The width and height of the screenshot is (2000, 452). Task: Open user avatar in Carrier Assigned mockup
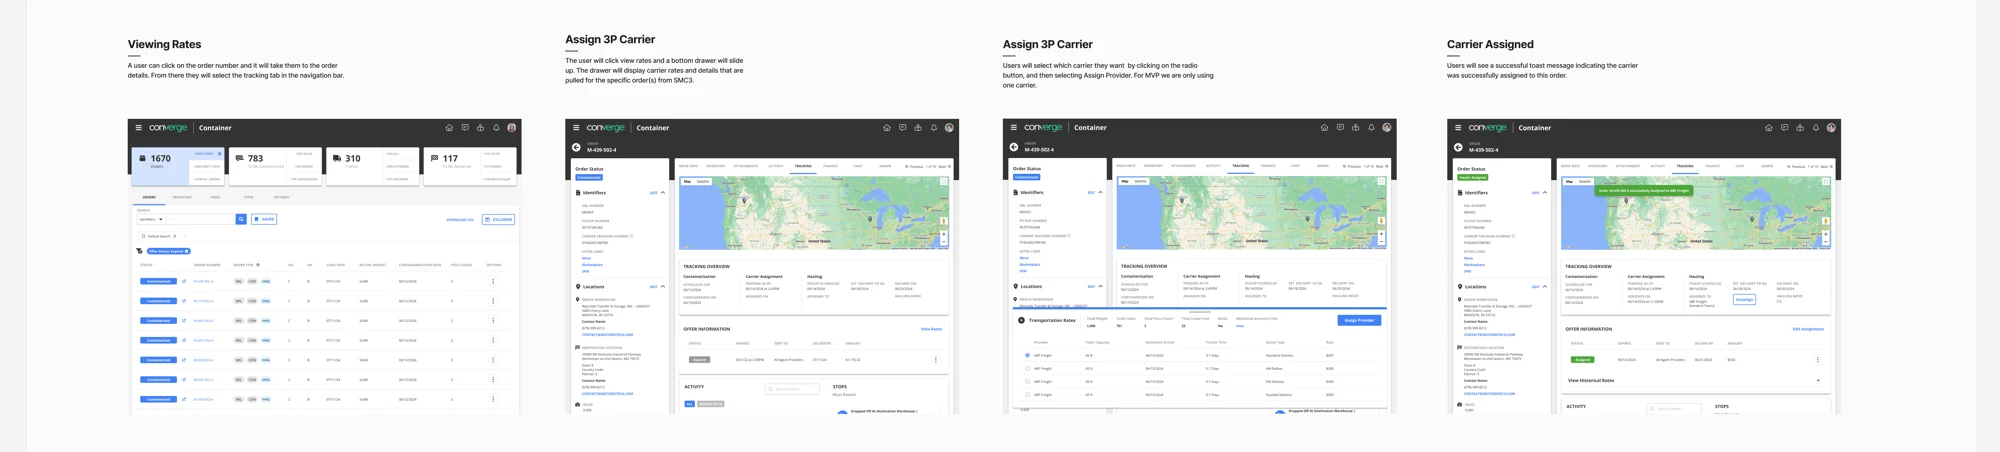(1832, 128)
